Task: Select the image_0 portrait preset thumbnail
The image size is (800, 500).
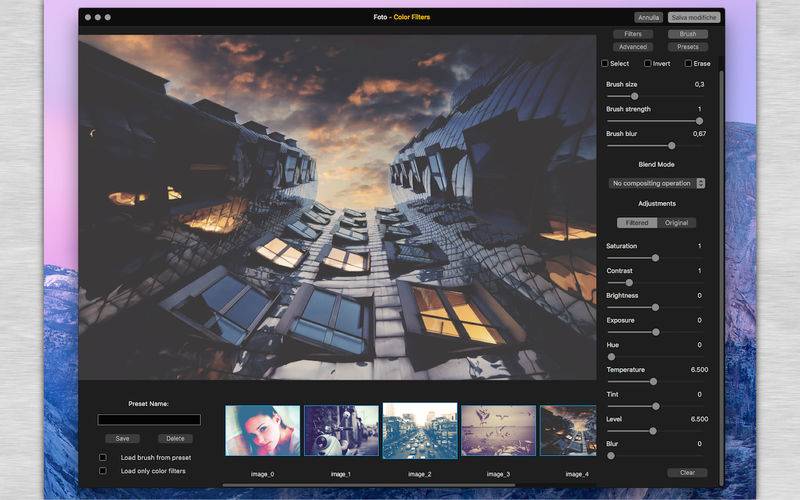Action: [263, 431]
